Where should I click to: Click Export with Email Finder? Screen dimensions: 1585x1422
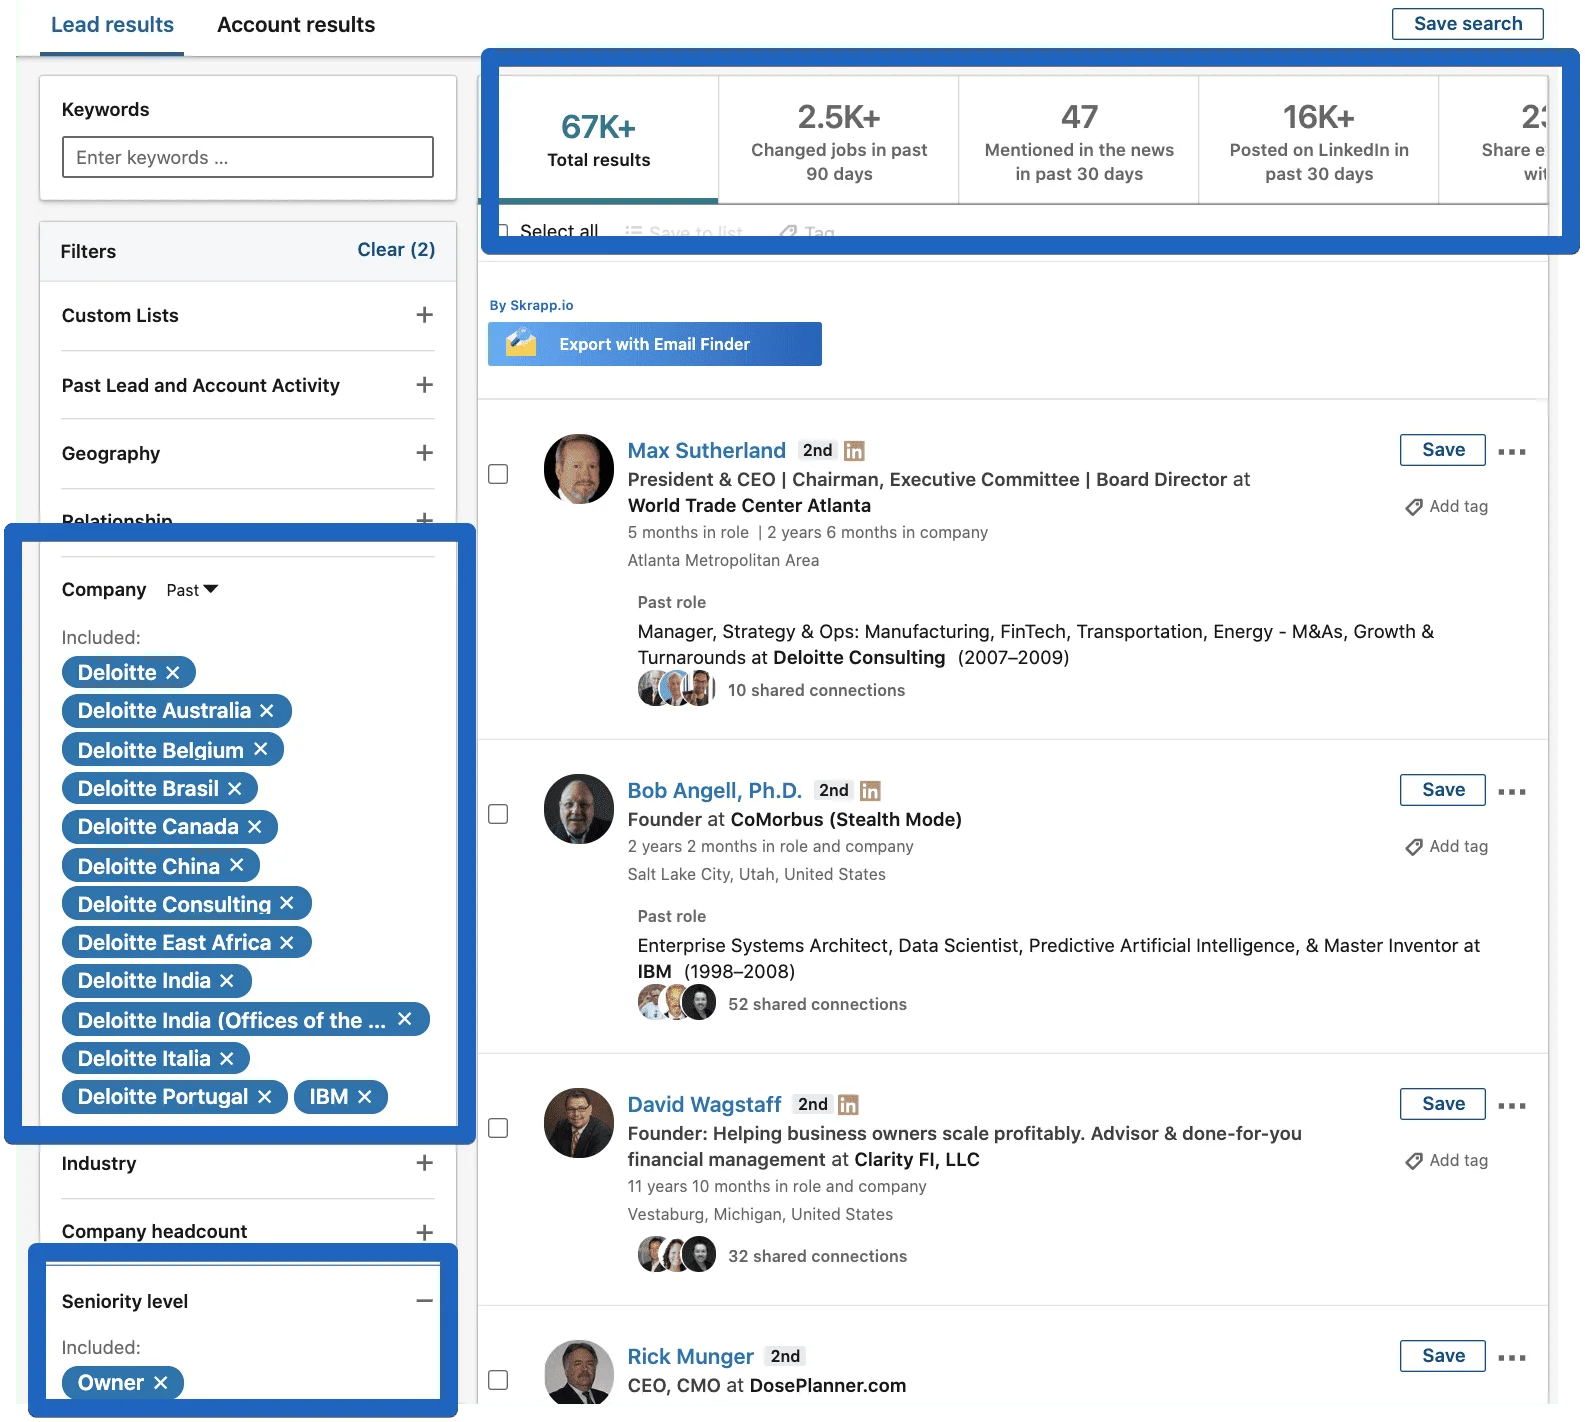click(654, 344)
